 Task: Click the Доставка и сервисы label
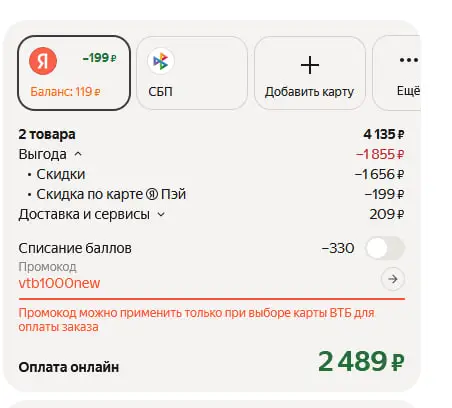[84, 214]
